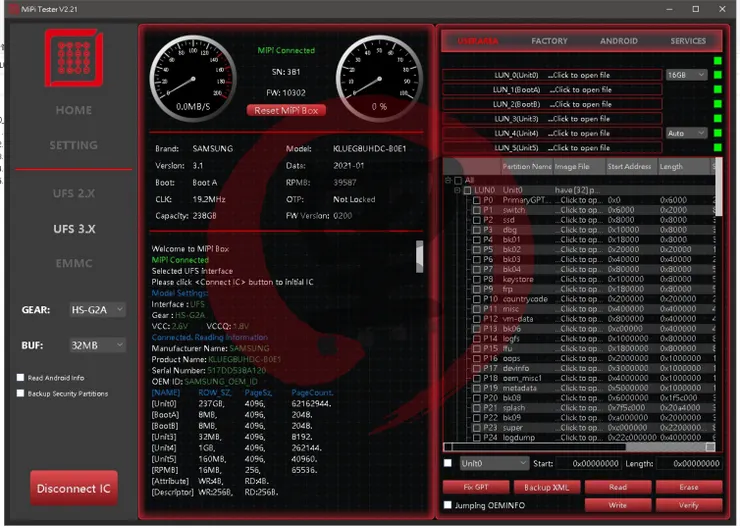
Task: Tick the checkbox beside the Unit0 dropdown
Action: pos(447,463)
